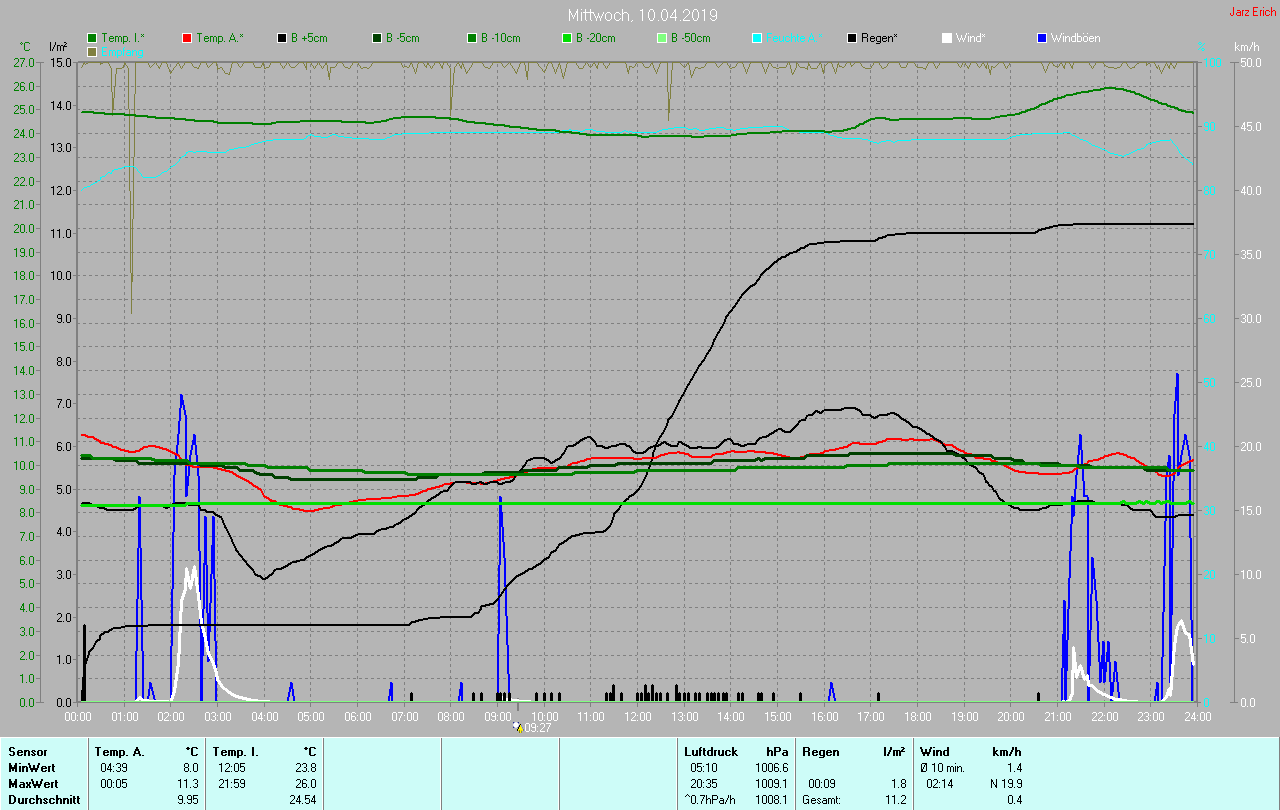Click the olive legend square in second row
Viewport: 1280px width, 810px height.
[92, 51]
